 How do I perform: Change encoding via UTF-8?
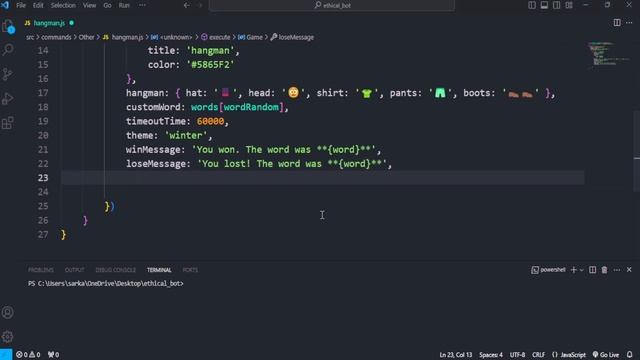tap(517, 355)
